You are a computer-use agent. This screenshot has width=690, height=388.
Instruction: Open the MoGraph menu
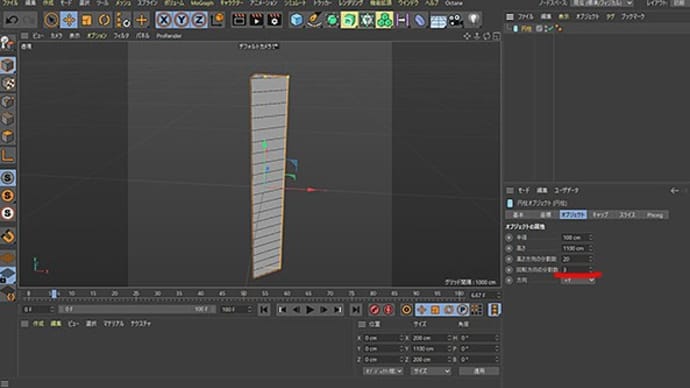tap(202, 3)
